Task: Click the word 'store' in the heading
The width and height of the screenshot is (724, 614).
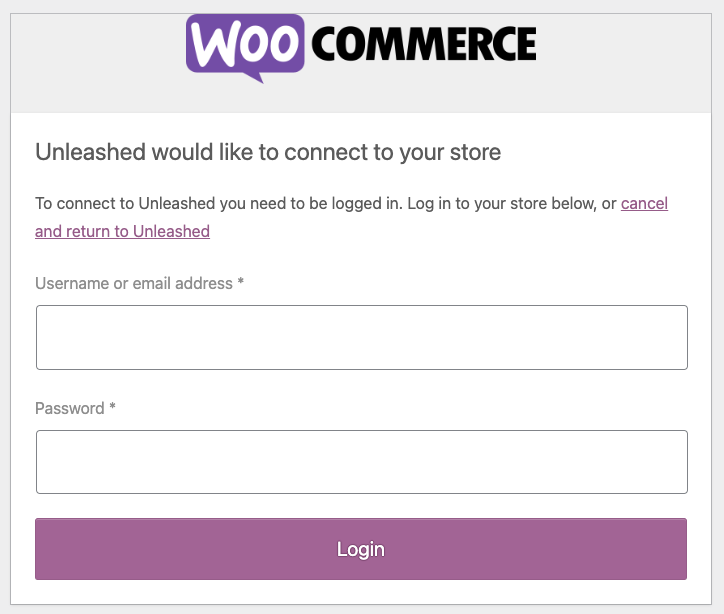Action: pyautogui.click(x=476, y=152)
